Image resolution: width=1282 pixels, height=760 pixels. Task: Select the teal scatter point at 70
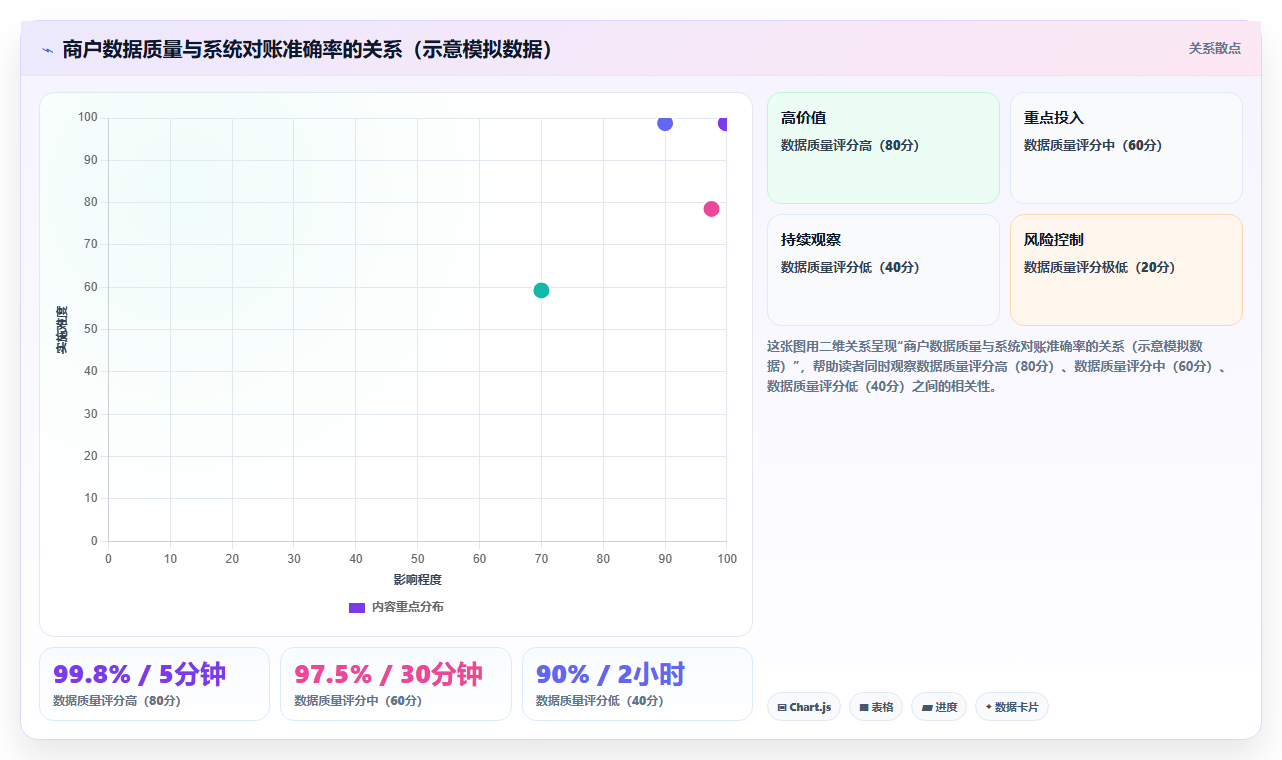coord(541,290)
